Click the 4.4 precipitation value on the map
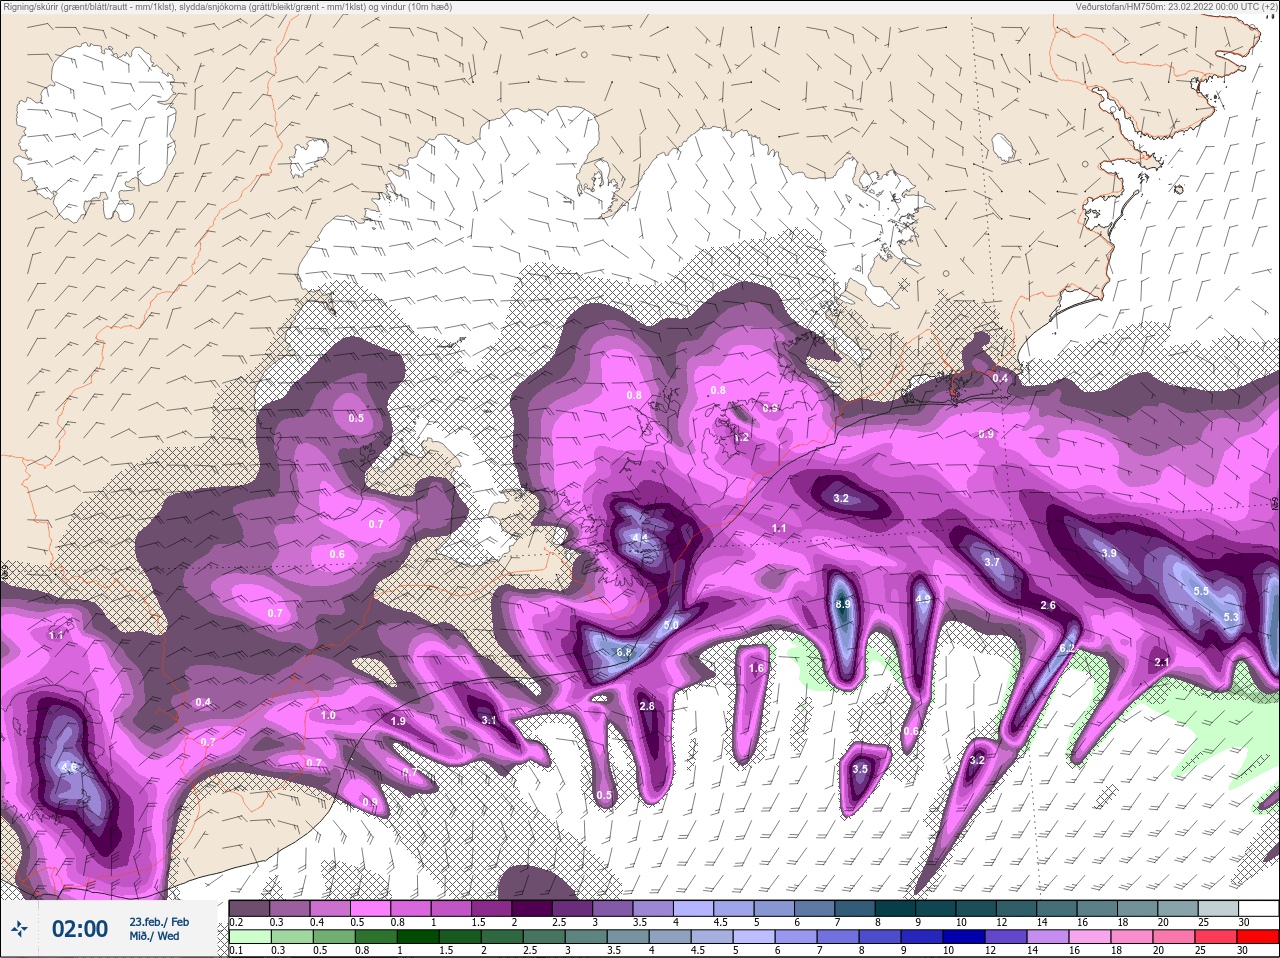Viewport: 1280px width, 958px height. click(x=640, y=537)
